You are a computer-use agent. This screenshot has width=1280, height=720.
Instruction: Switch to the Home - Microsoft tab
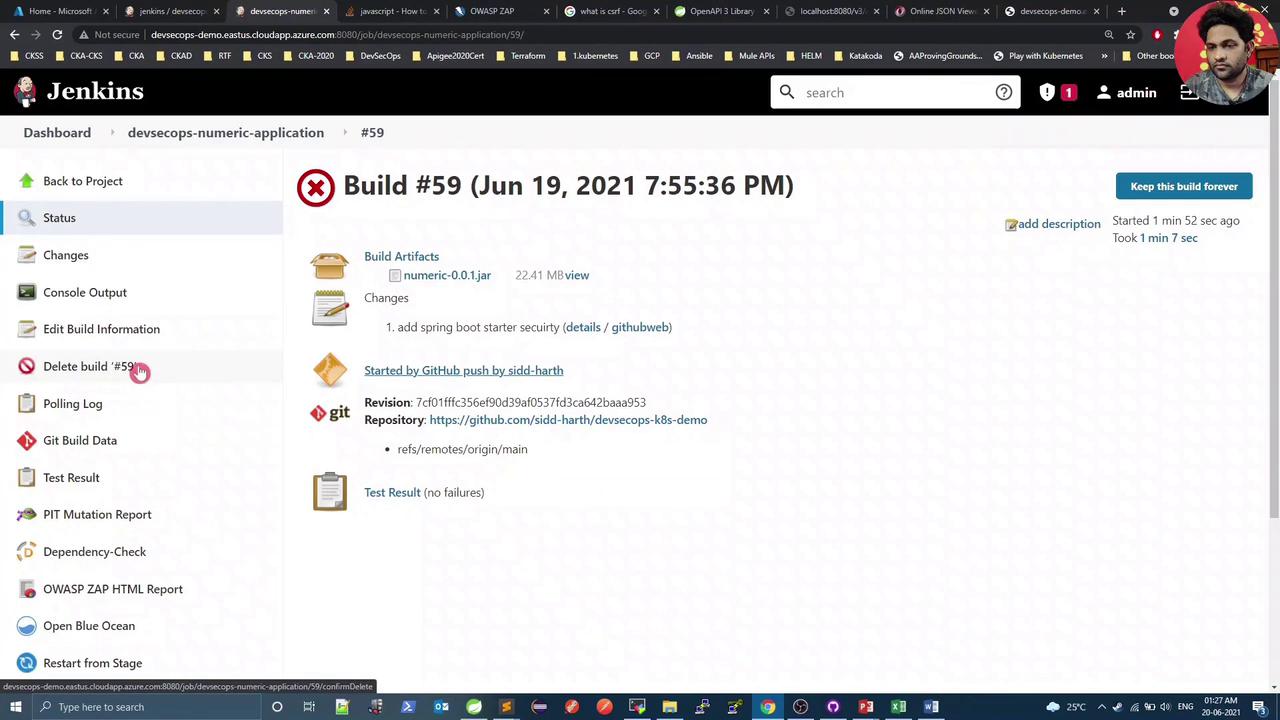click(60, 11)
